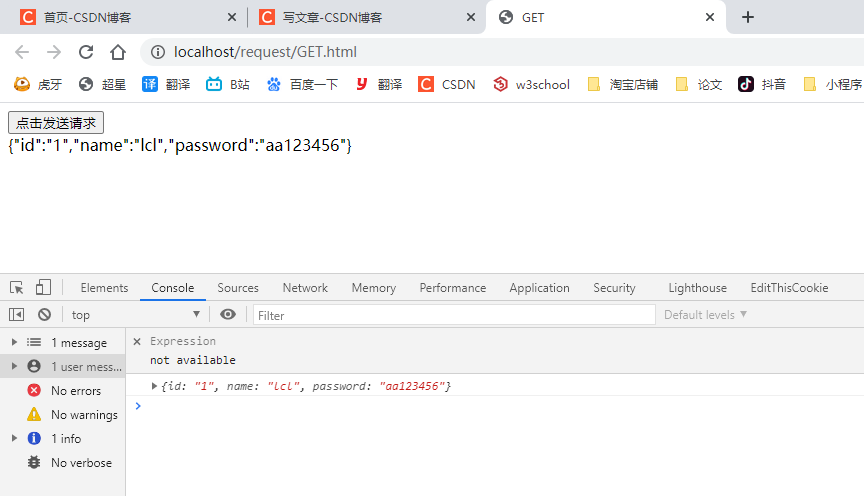The height and width of the screenshot is (496, 864).
Task: Click the browser back arrow
Action: pos(22,52)
